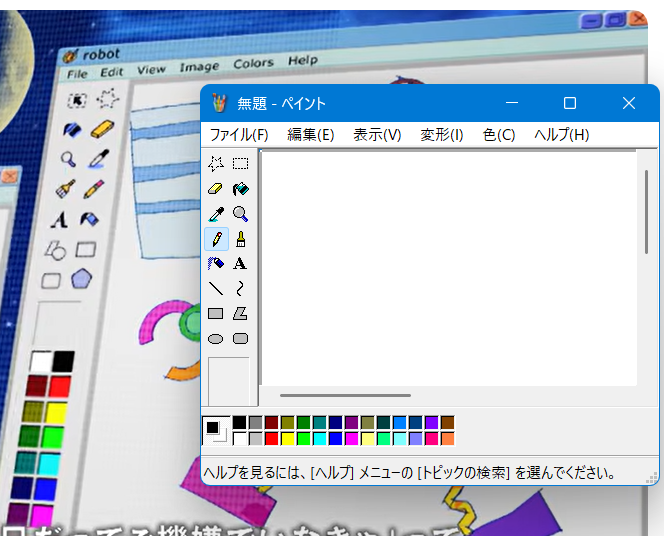This screenshot has width=664, height=536.
Task: Click the foreground/background color indicator box
Action: coord(216,431)
